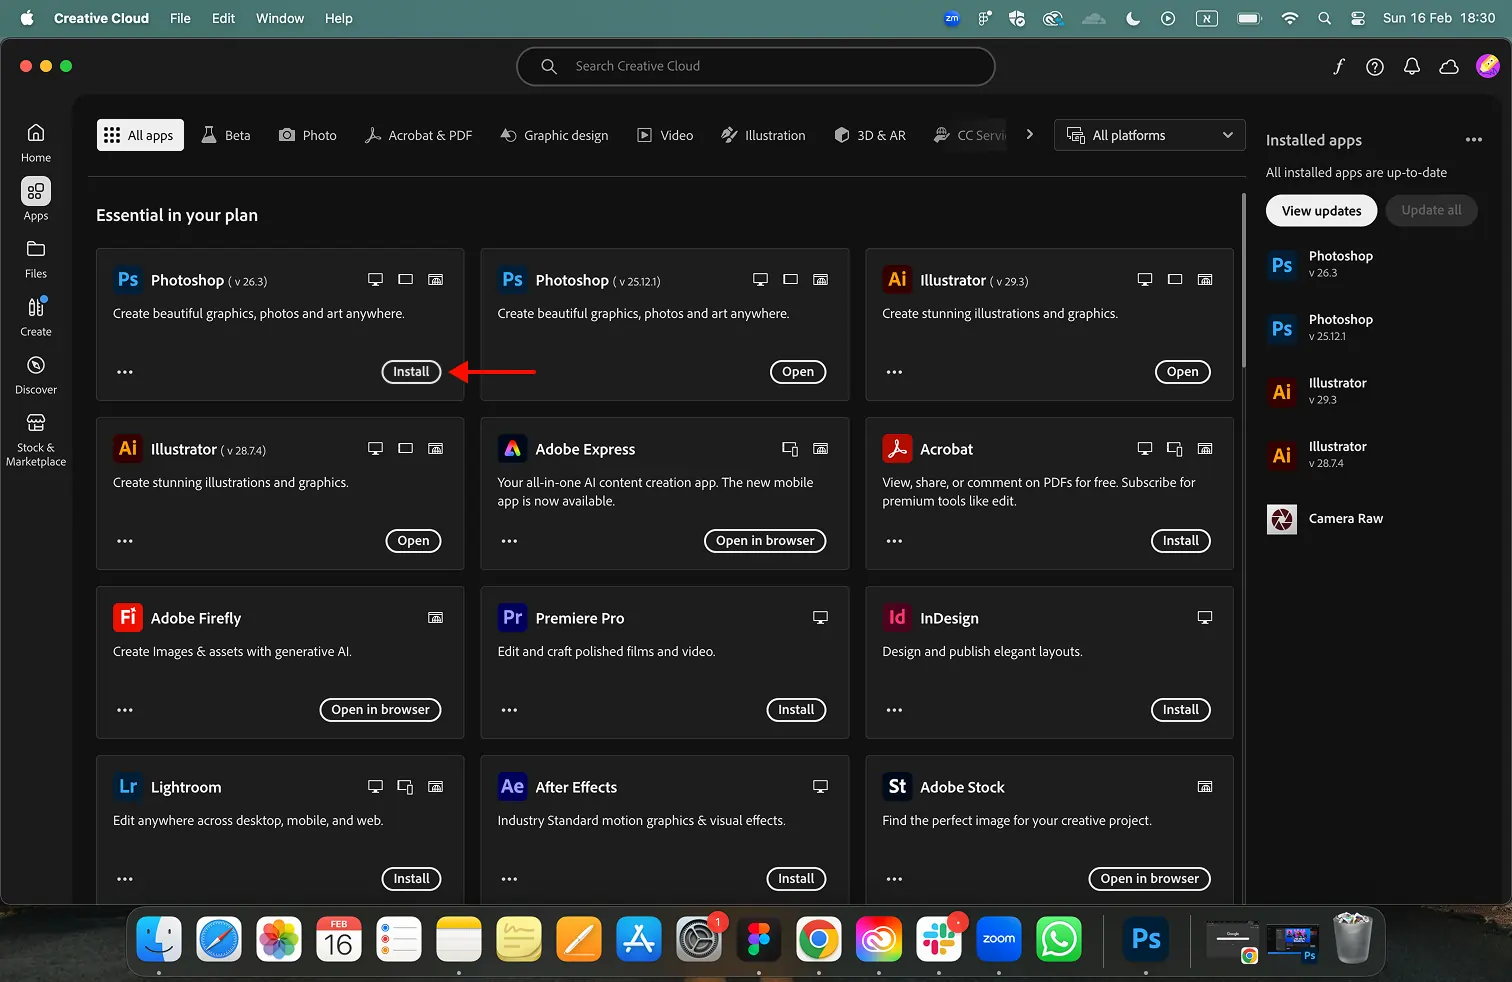Open the File menu in the menu bar
Image resolution: width=1512 pixels, height=982 pixels.
click(x=180, y=18)
